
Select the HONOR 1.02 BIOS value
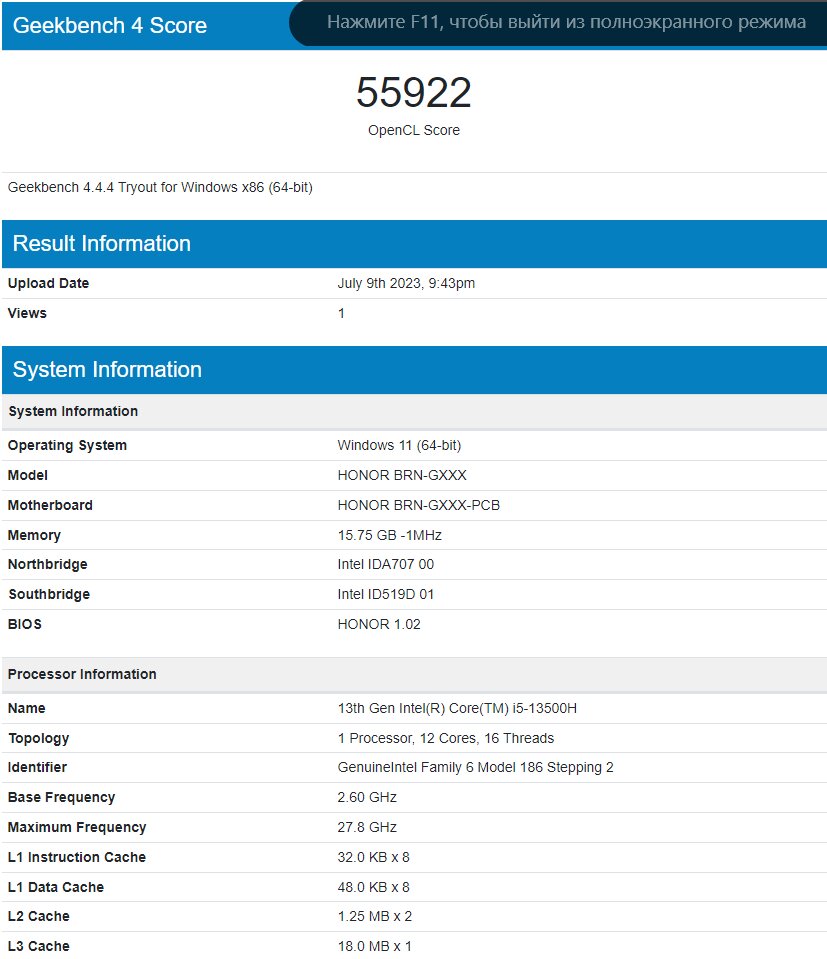(x=379, y=624)
